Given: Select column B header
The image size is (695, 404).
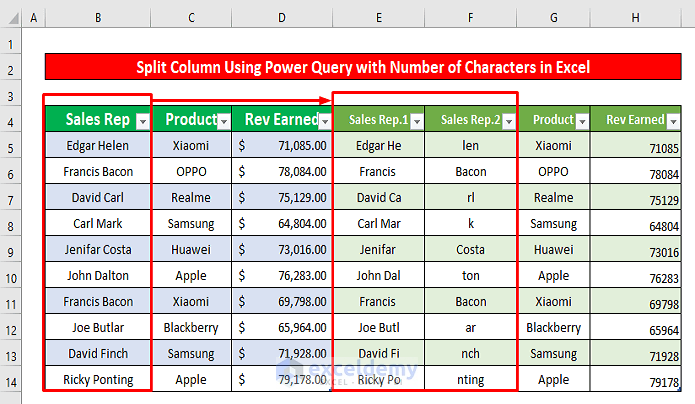Looking at the screenshot, I should point(97,19).
